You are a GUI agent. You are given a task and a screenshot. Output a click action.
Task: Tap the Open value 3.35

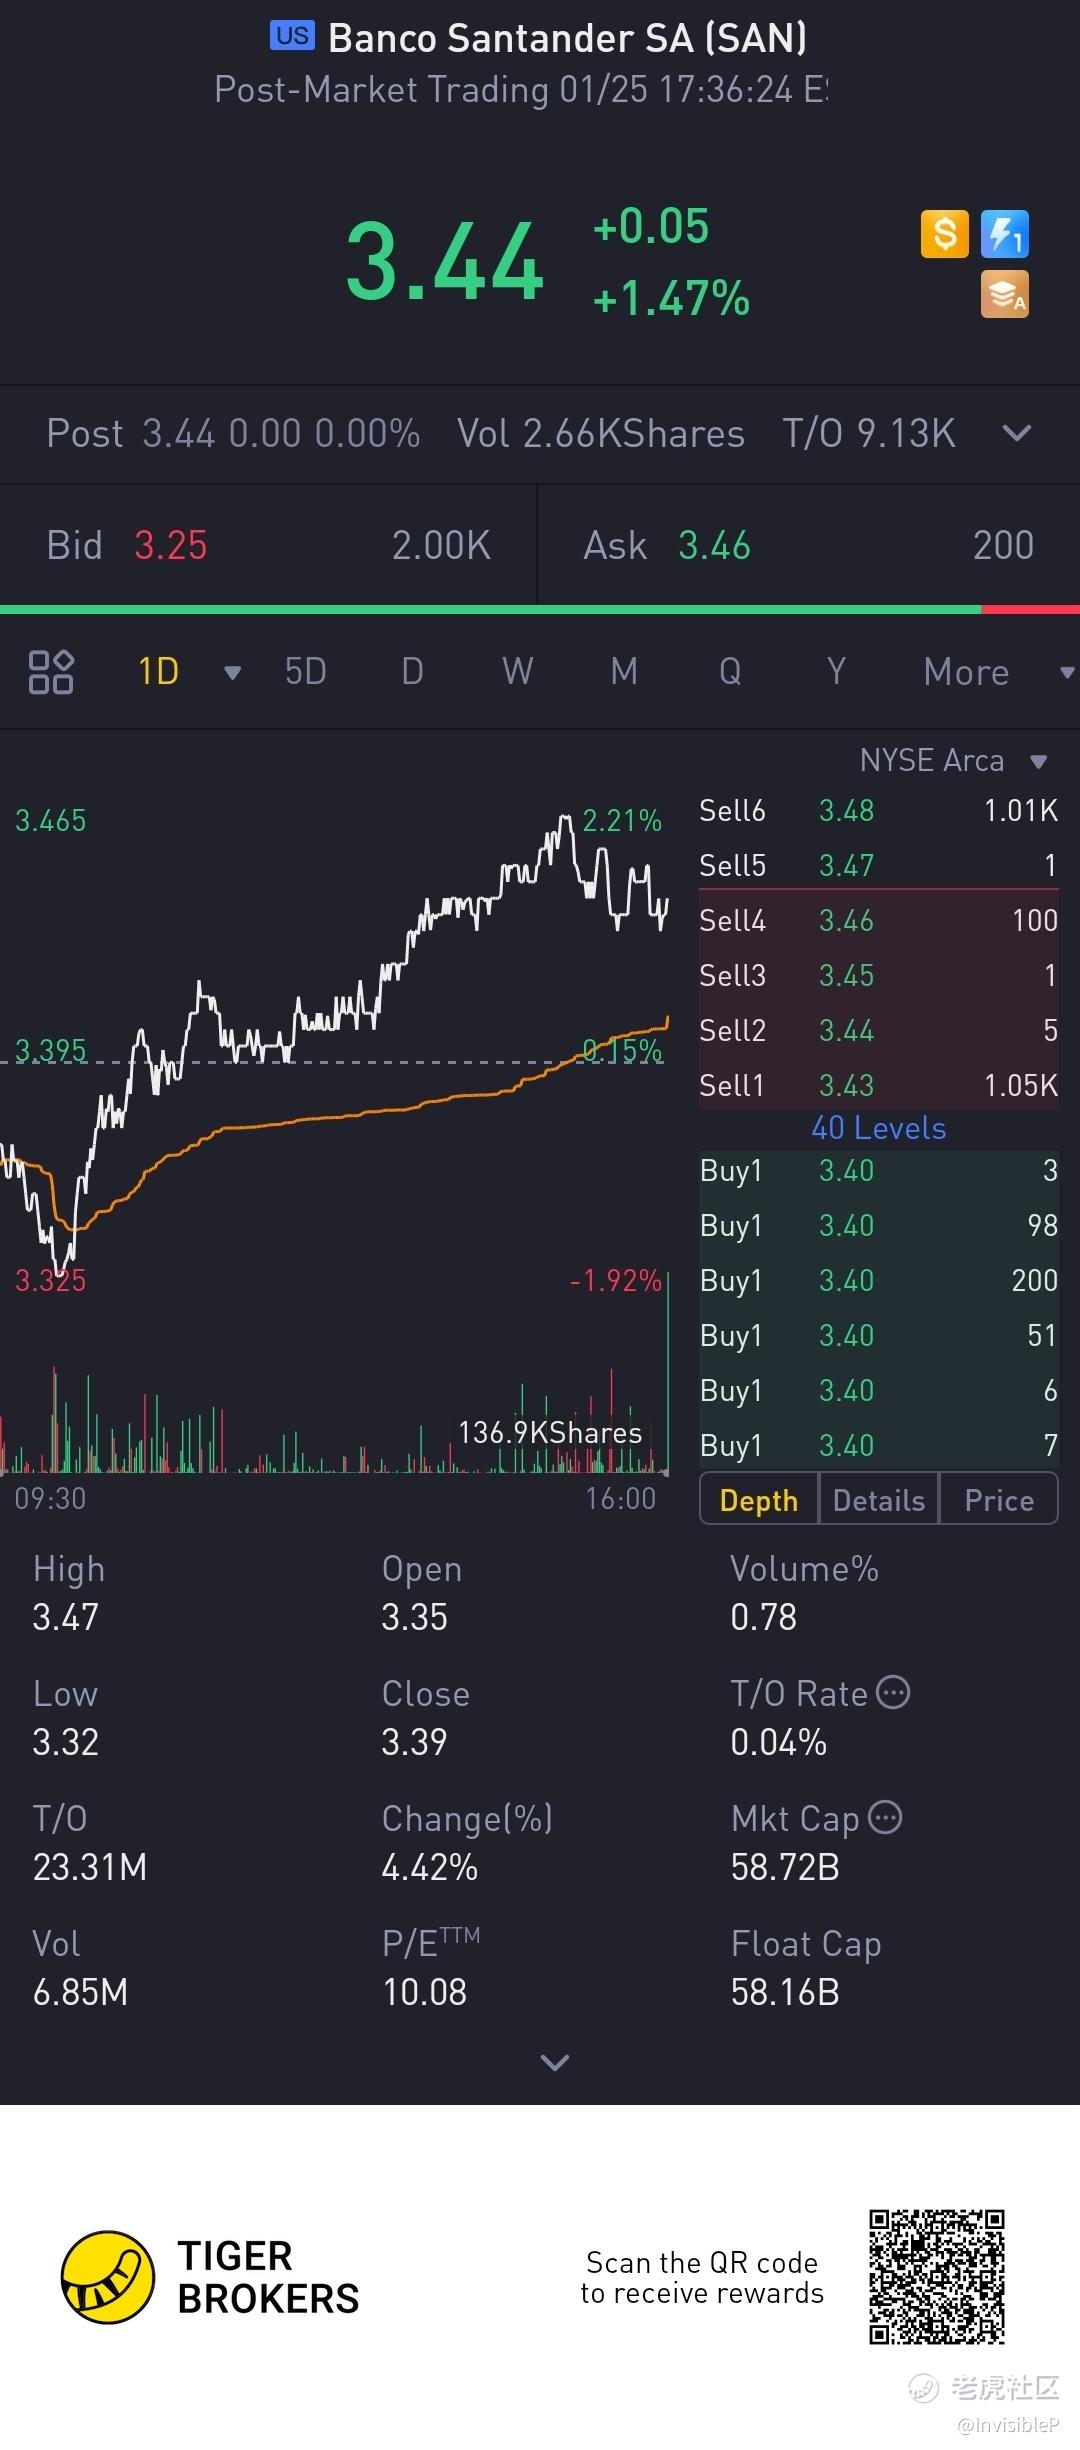pos(414,1617)
